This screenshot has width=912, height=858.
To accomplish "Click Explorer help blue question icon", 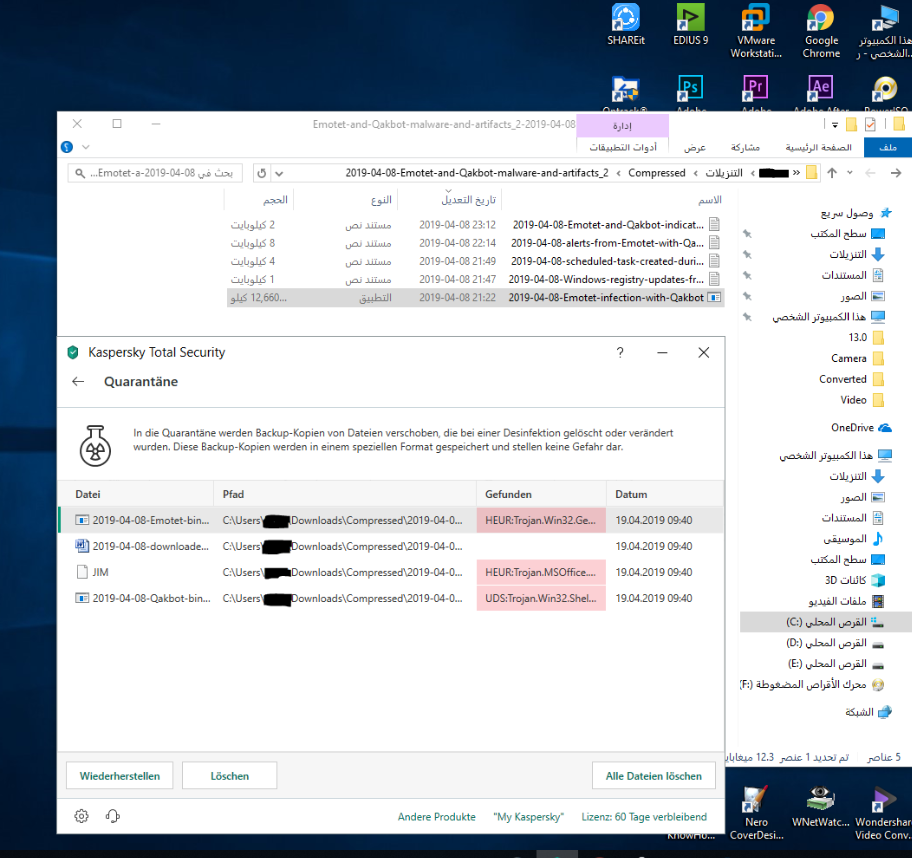I will 67,147.
